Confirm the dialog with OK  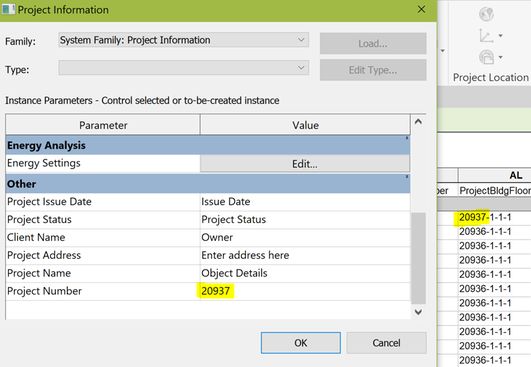point(301,343)
